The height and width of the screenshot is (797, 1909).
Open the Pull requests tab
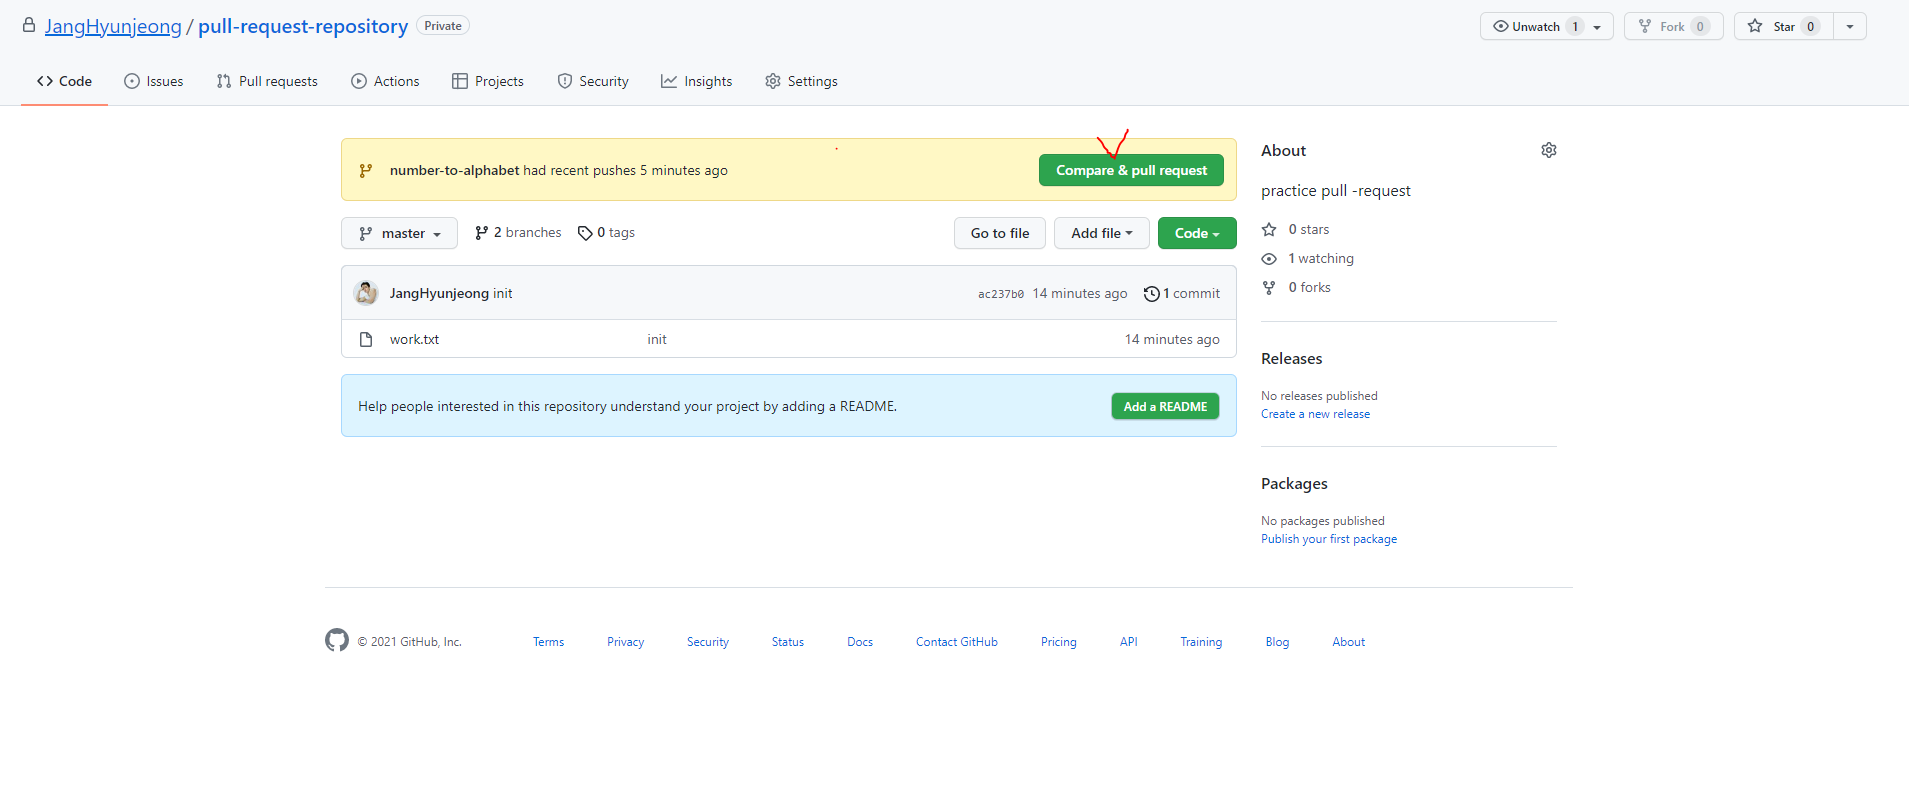pyautogui.click(x=267, y=81)
